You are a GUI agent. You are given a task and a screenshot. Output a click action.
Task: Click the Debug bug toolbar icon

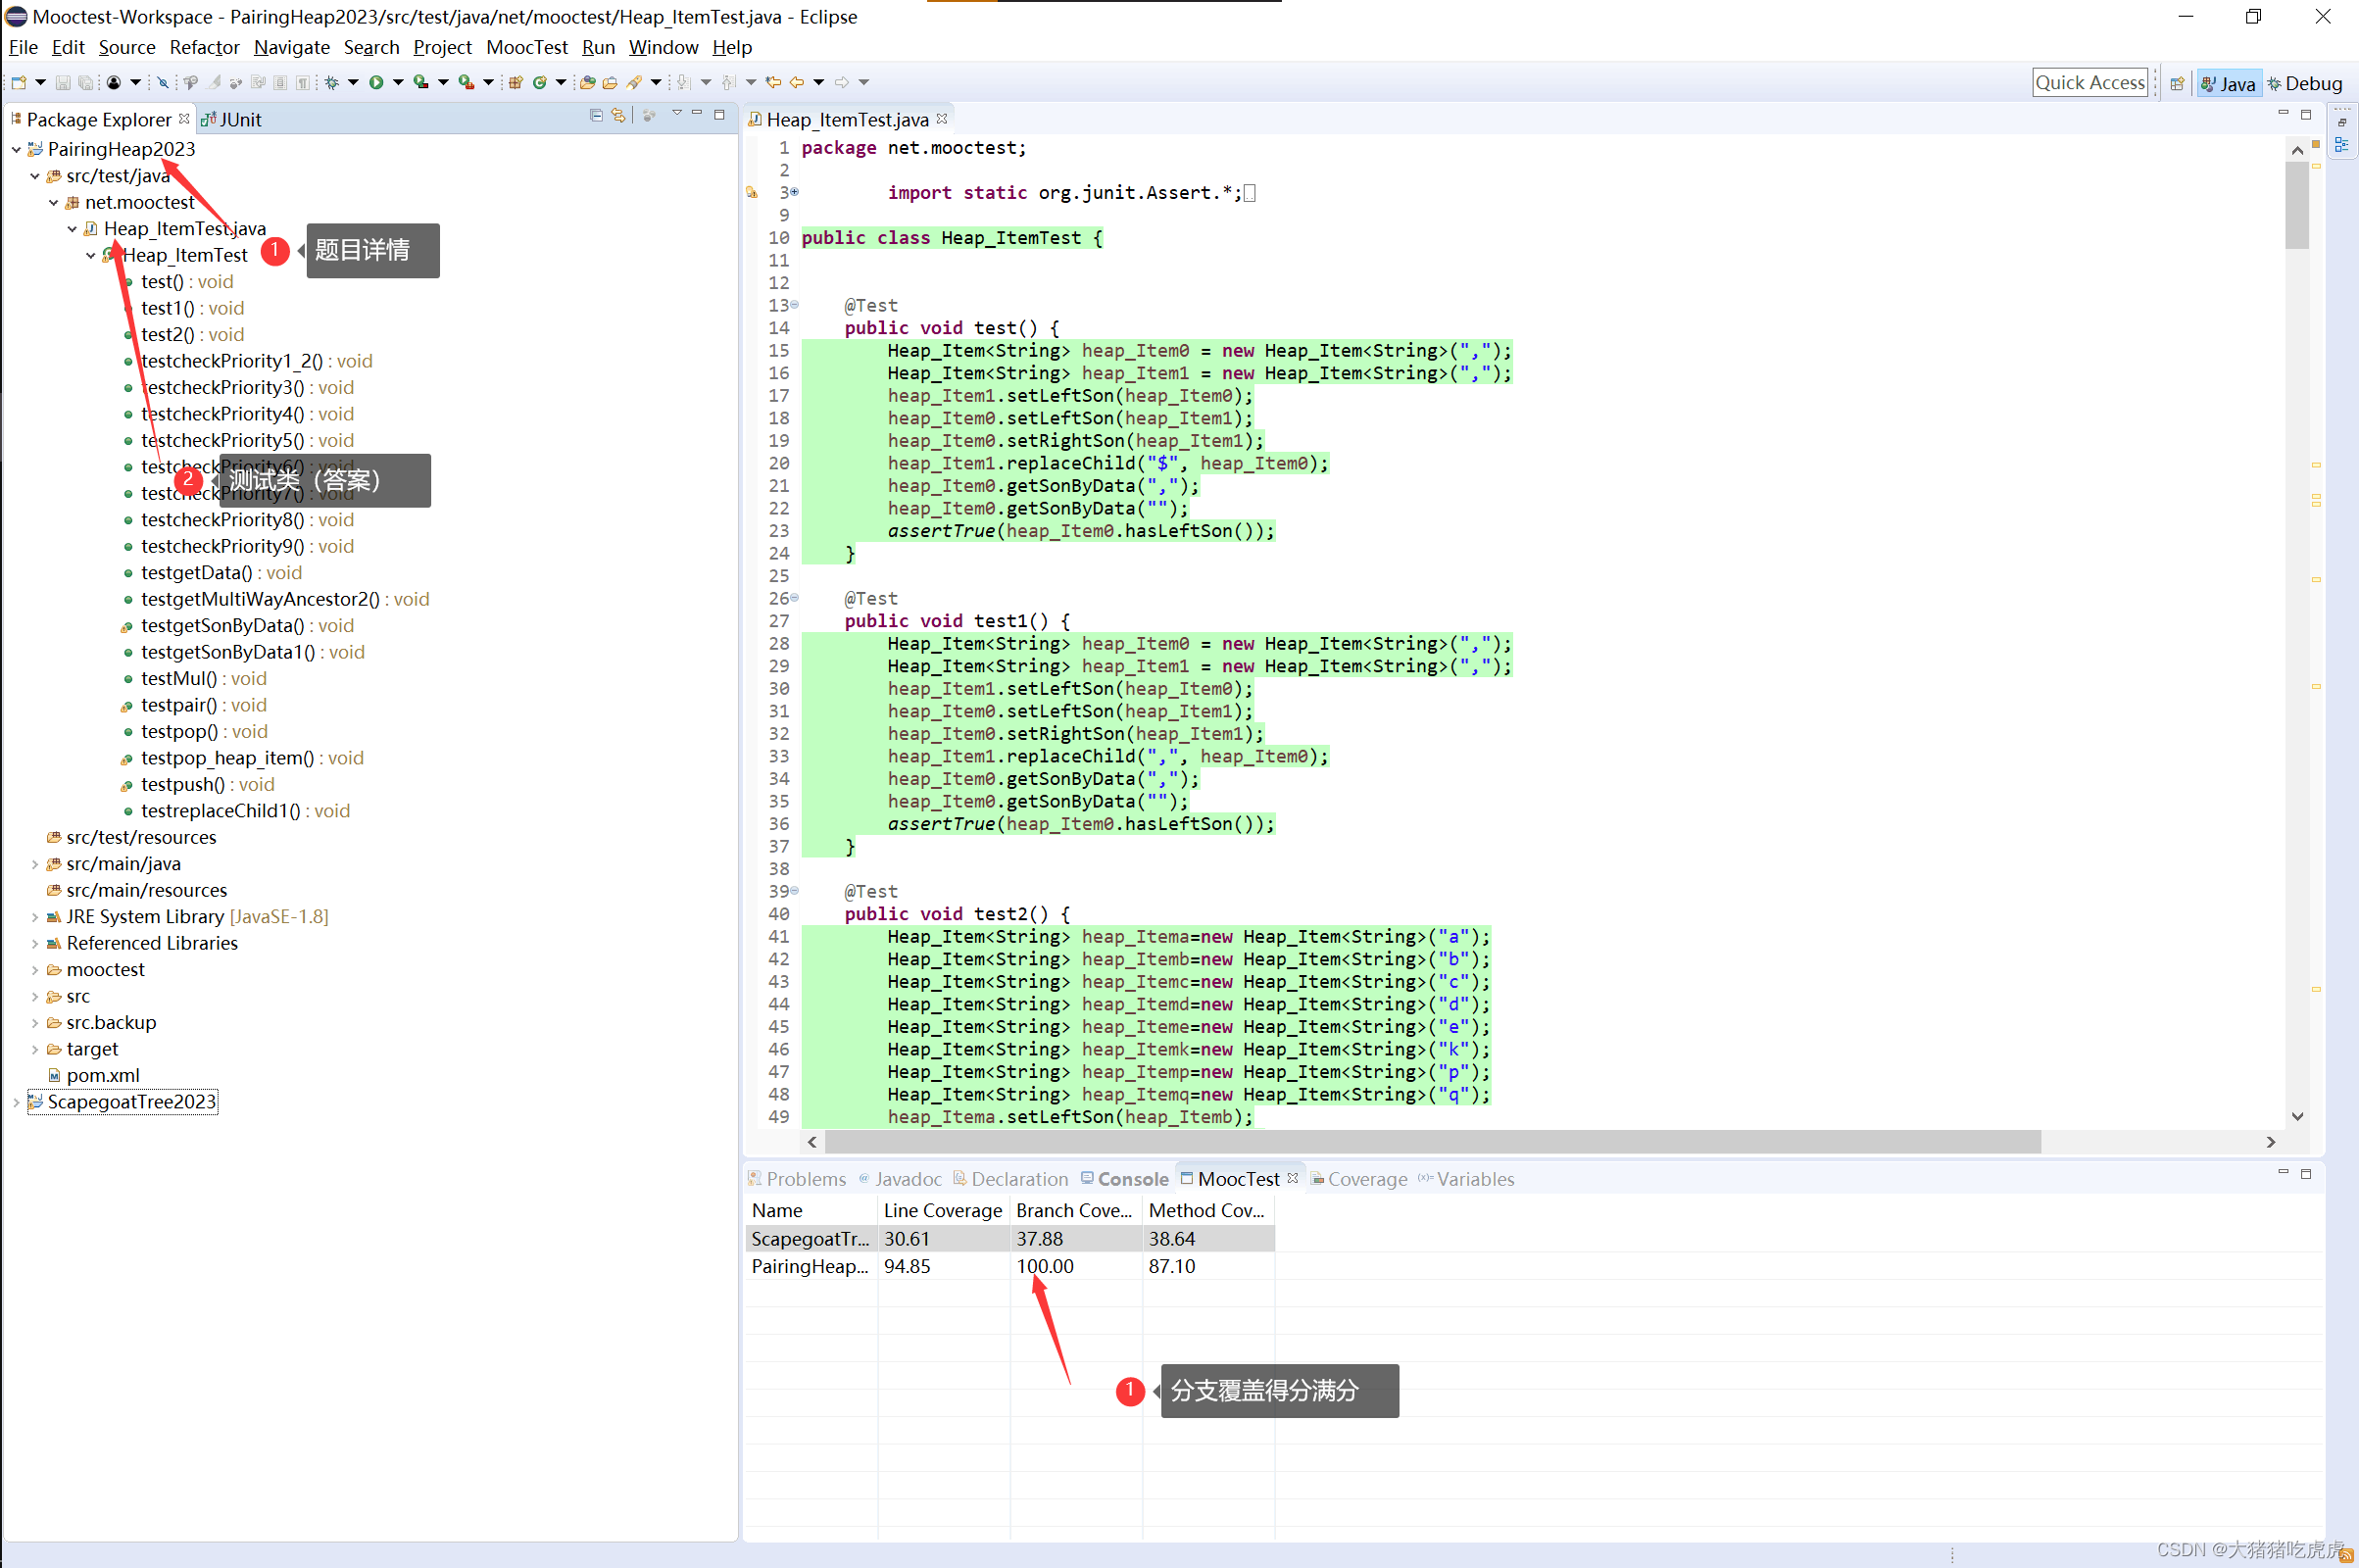coord(331,82)
